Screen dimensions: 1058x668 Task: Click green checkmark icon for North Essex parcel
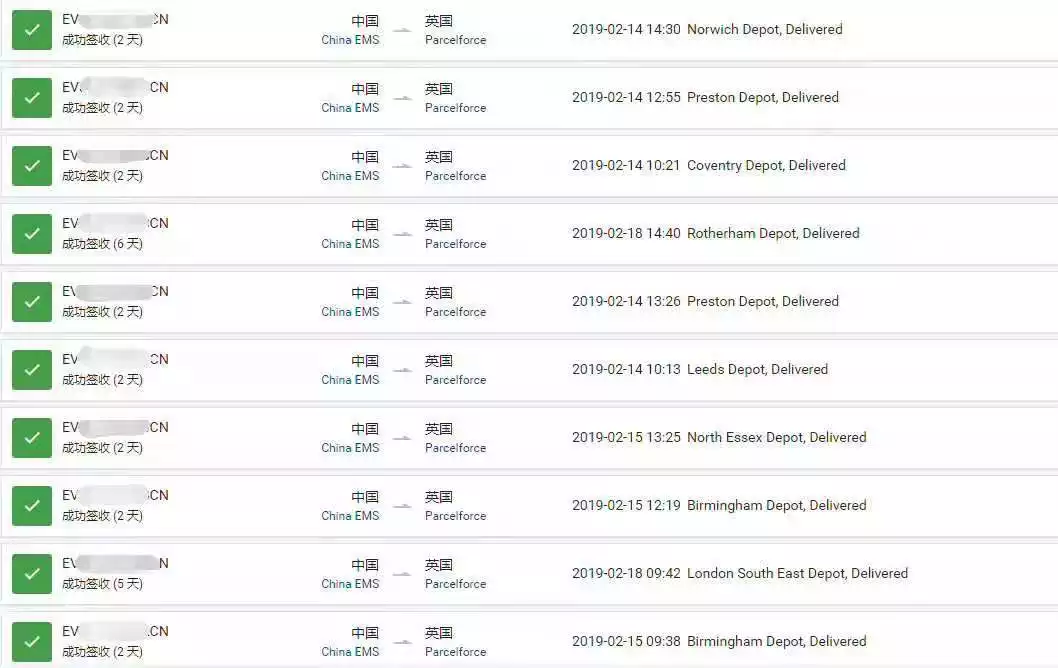32,438
